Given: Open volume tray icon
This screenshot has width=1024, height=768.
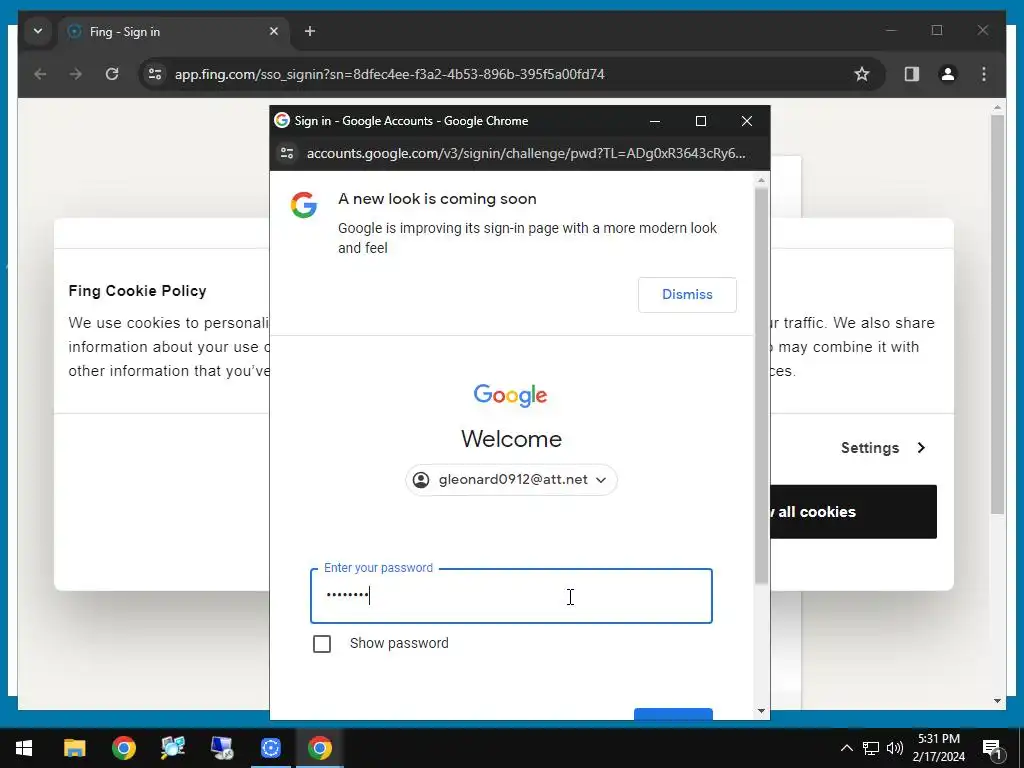Looking at the screenshot, I should click(895, 748).
